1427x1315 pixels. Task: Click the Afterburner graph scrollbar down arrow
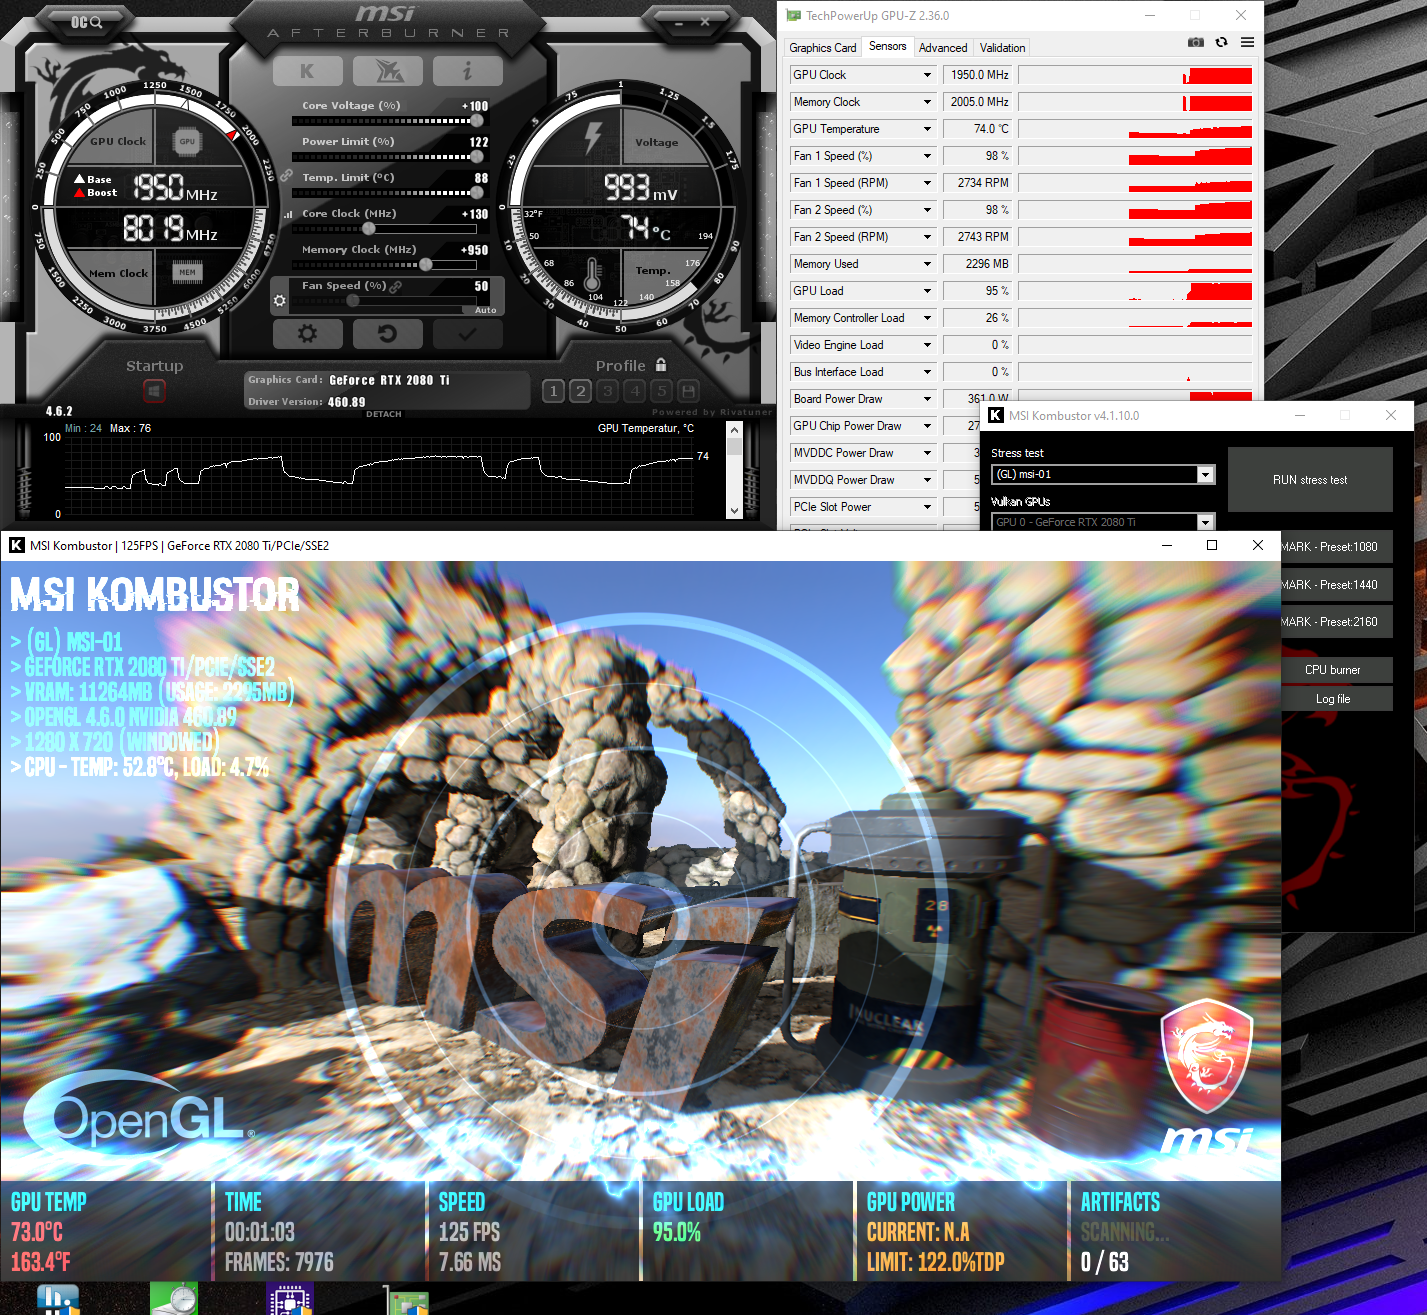click(x=735, y=510)
